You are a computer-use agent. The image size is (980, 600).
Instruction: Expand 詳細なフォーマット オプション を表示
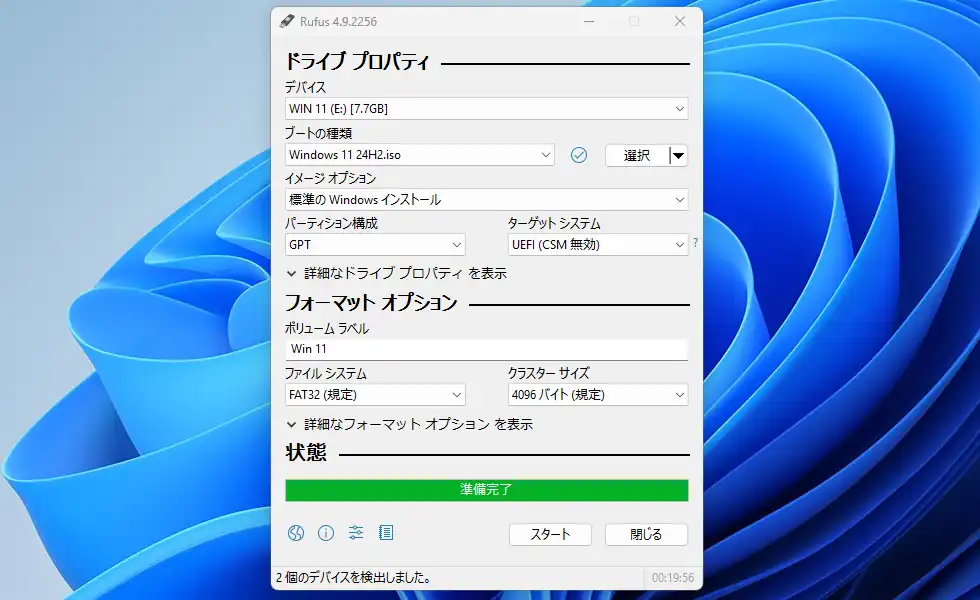(409, 424)
